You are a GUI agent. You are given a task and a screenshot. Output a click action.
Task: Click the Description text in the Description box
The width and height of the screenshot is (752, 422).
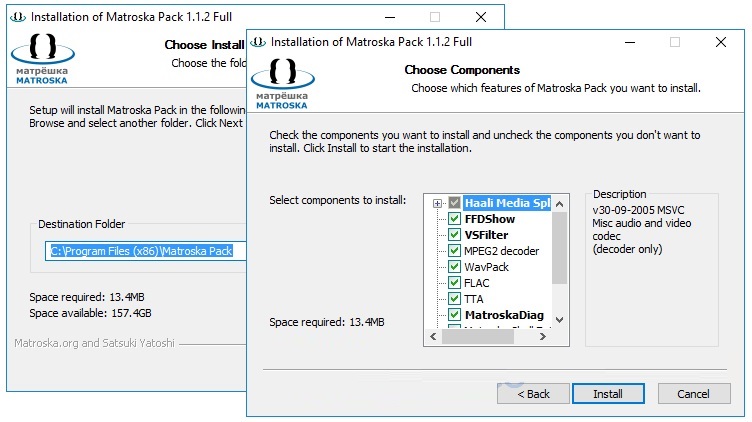[641, 230]
